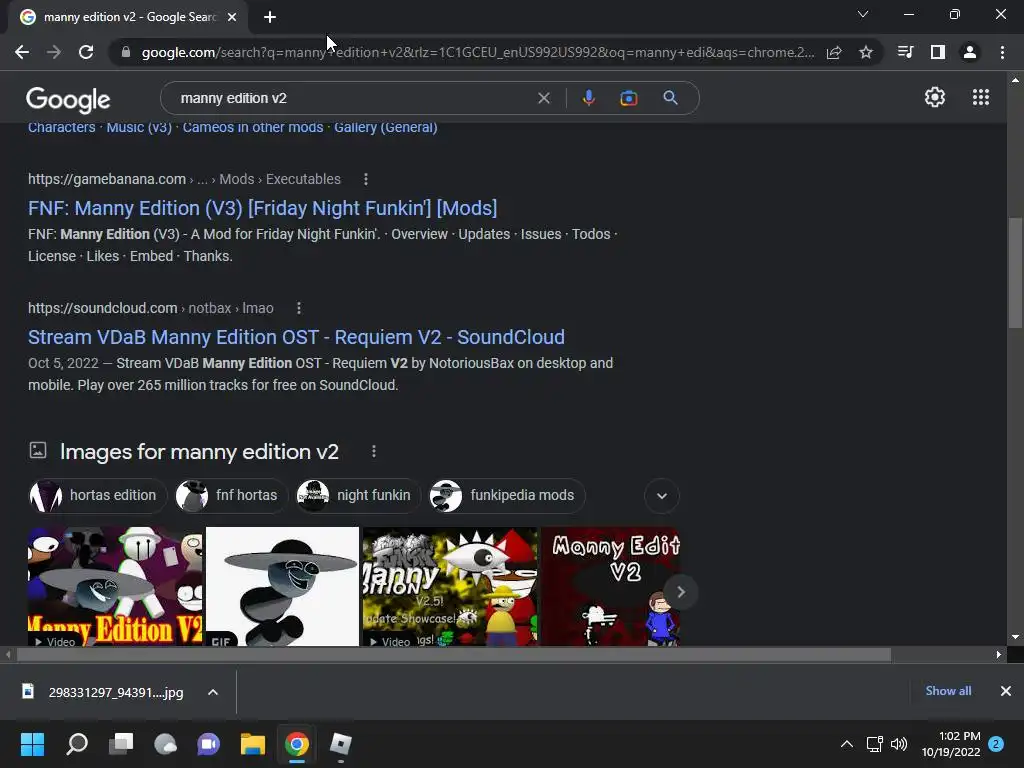Viewport: 1024px width, 768px height.
Task: Open Images for manny edition v2 heading
Action: [x=199, y=451]
